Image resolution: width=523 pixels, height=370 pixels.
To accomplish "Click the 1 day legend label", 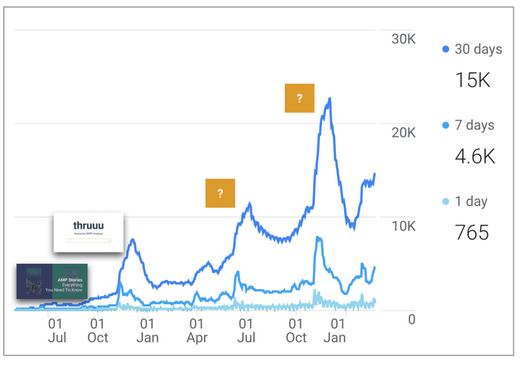I will (471, 201).
